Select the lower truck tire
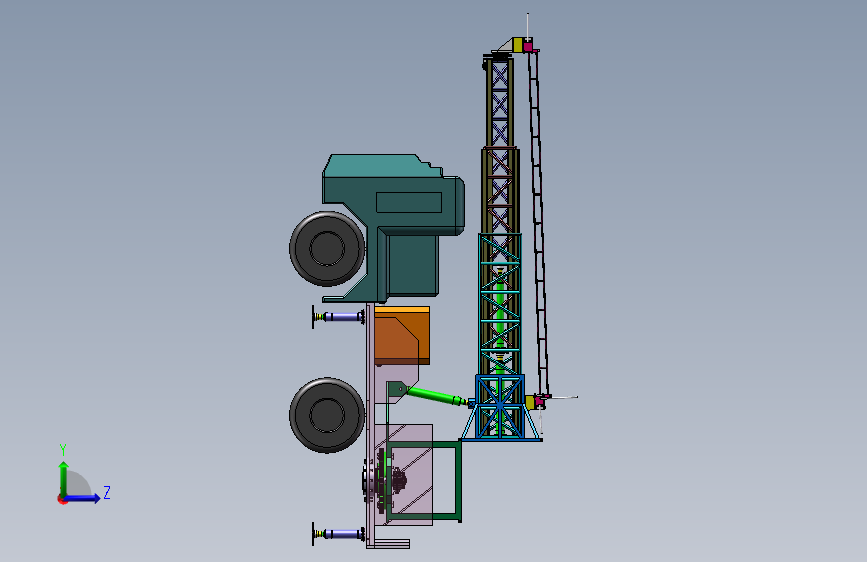867x562 pixels. click(x=327, y=415)
